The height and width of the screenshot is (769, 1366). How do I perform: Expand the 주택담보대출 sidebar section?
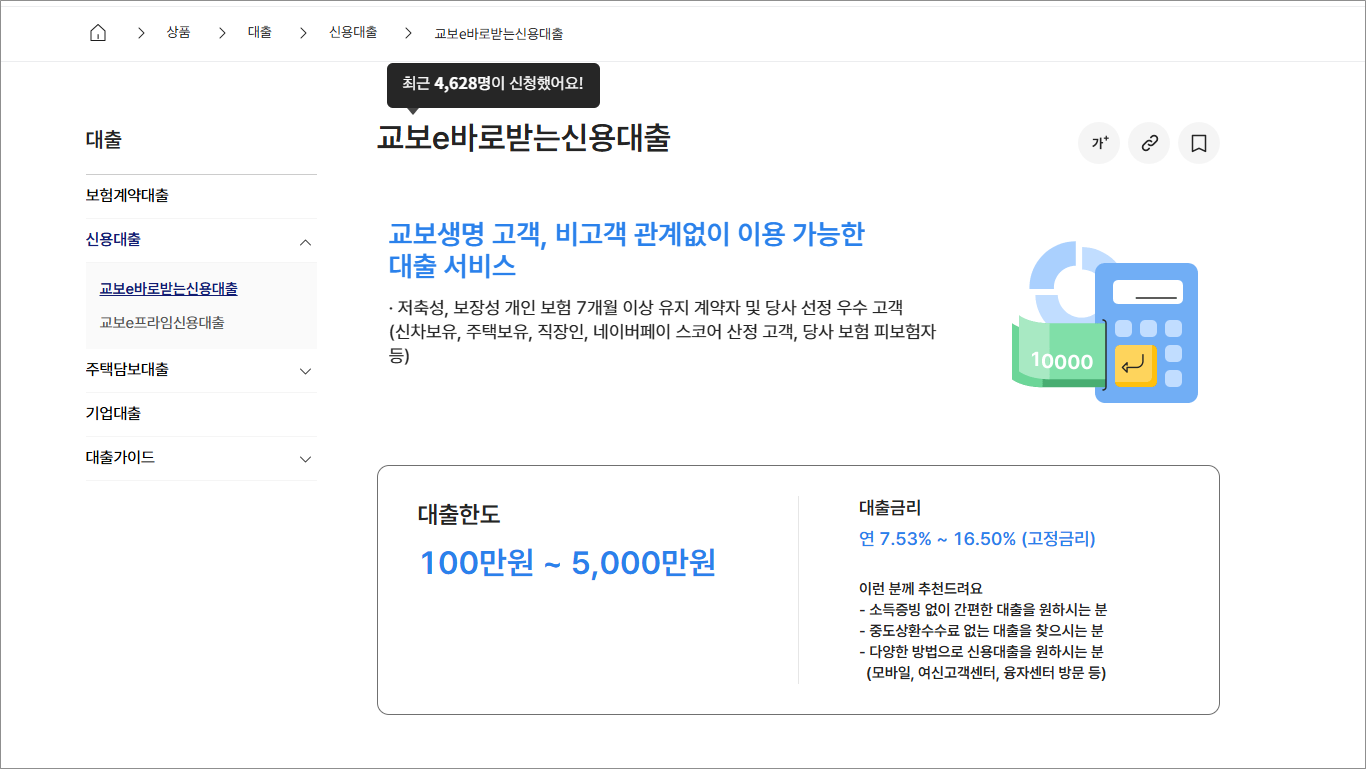(305, 370)
